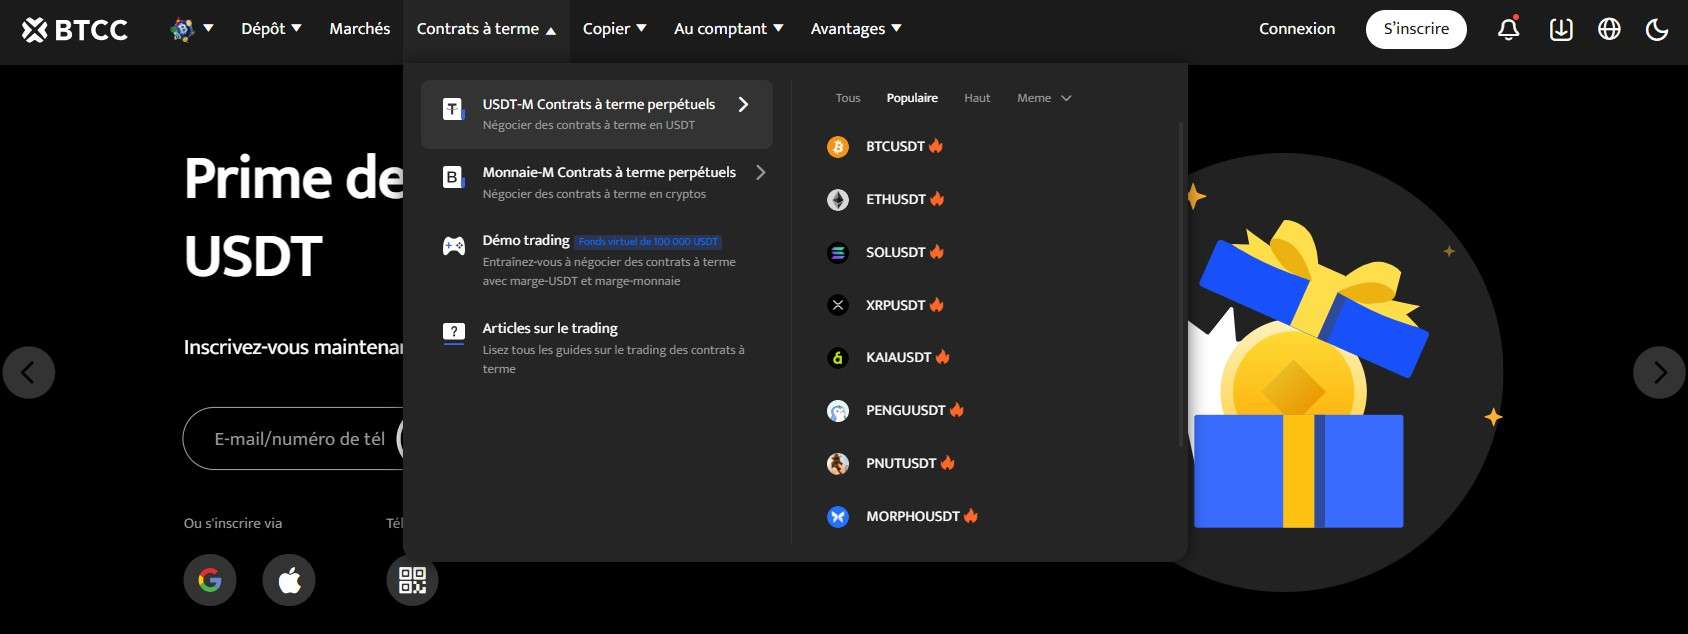Screen dimensions: 1688x634
Task: Open notifications via the bell icon
Action: coord(1507,29)
